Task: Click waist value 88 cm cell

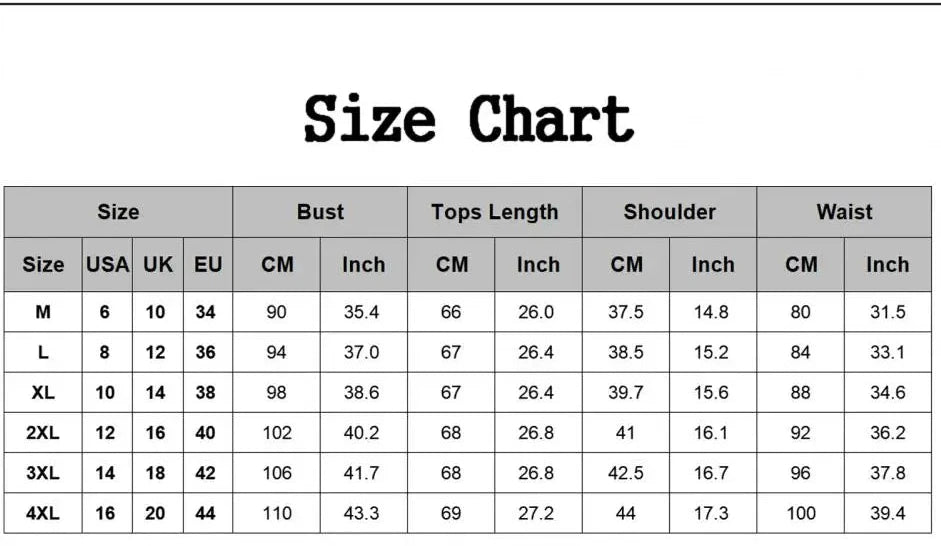Action: (801, 392)
